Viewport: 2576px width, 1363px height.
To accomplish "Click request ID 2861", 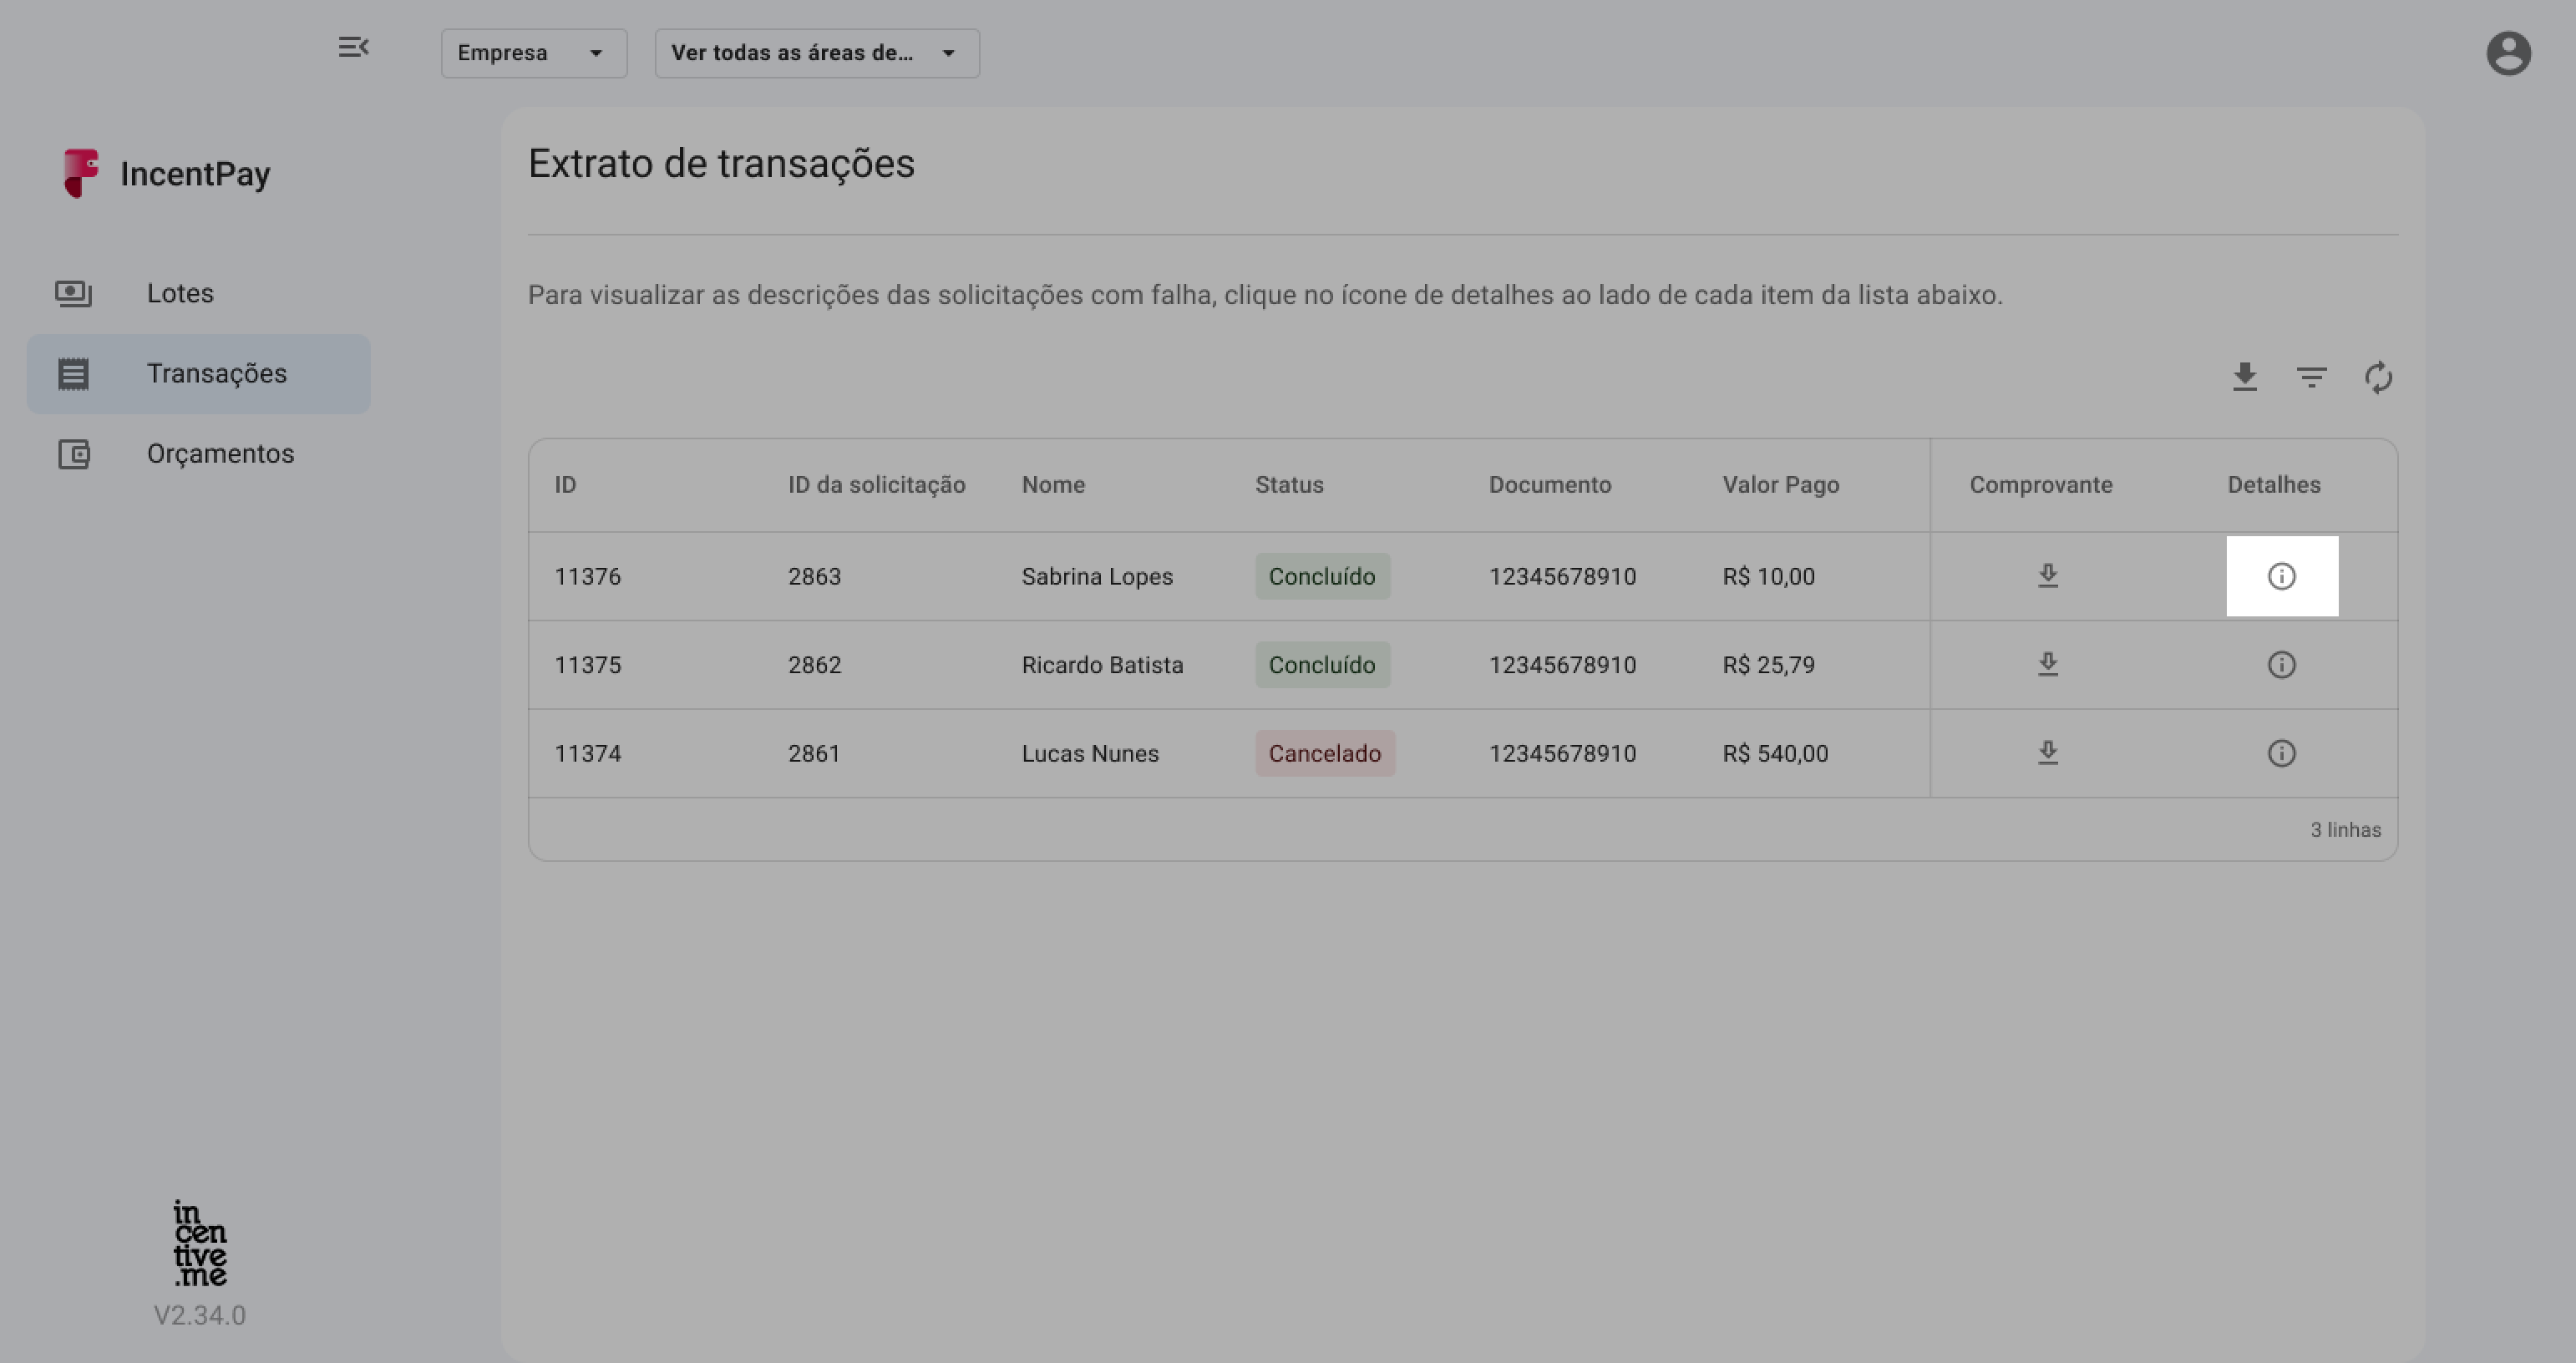I will click(814, 753).
